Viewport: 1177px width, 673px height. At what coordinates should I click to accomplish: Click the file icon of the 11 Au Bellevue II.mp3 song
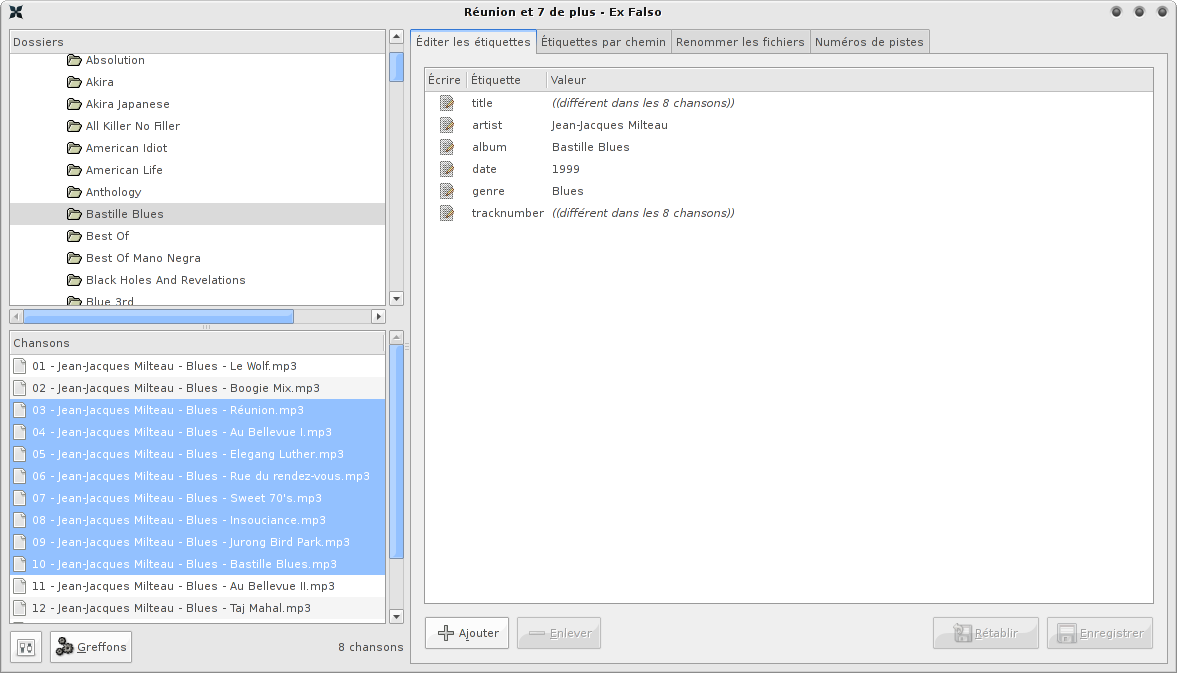pos(20,586)
